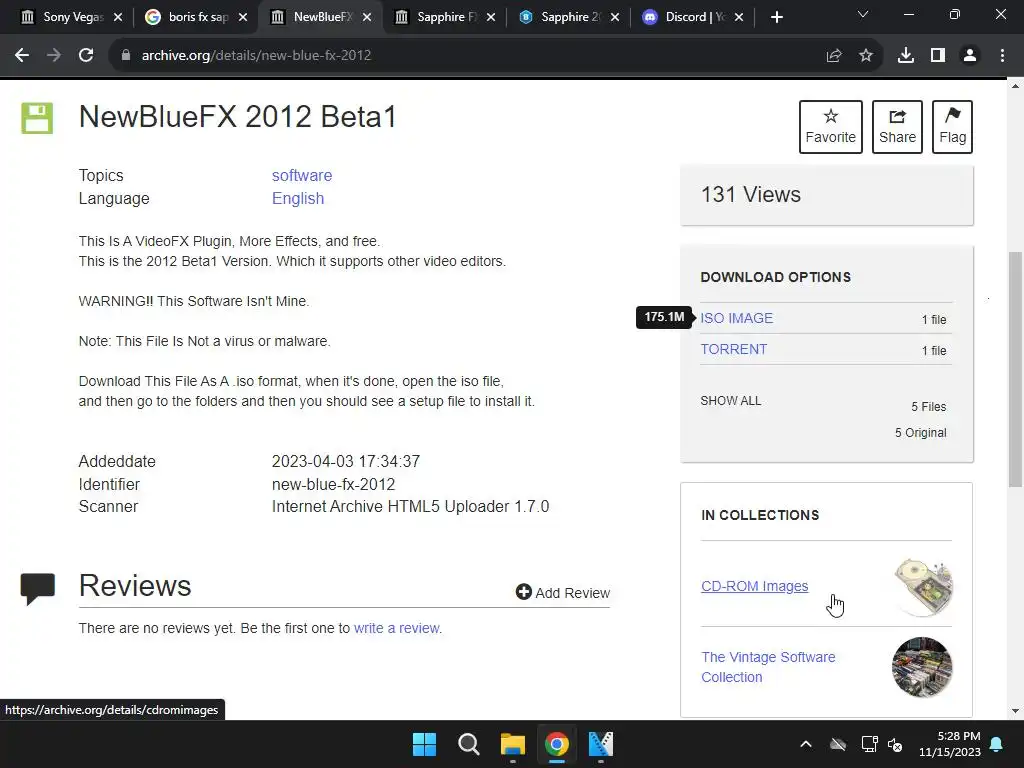The image size is (1024, 768).
Task: Open Windows taskbar search
Action: tap(468, 744)
